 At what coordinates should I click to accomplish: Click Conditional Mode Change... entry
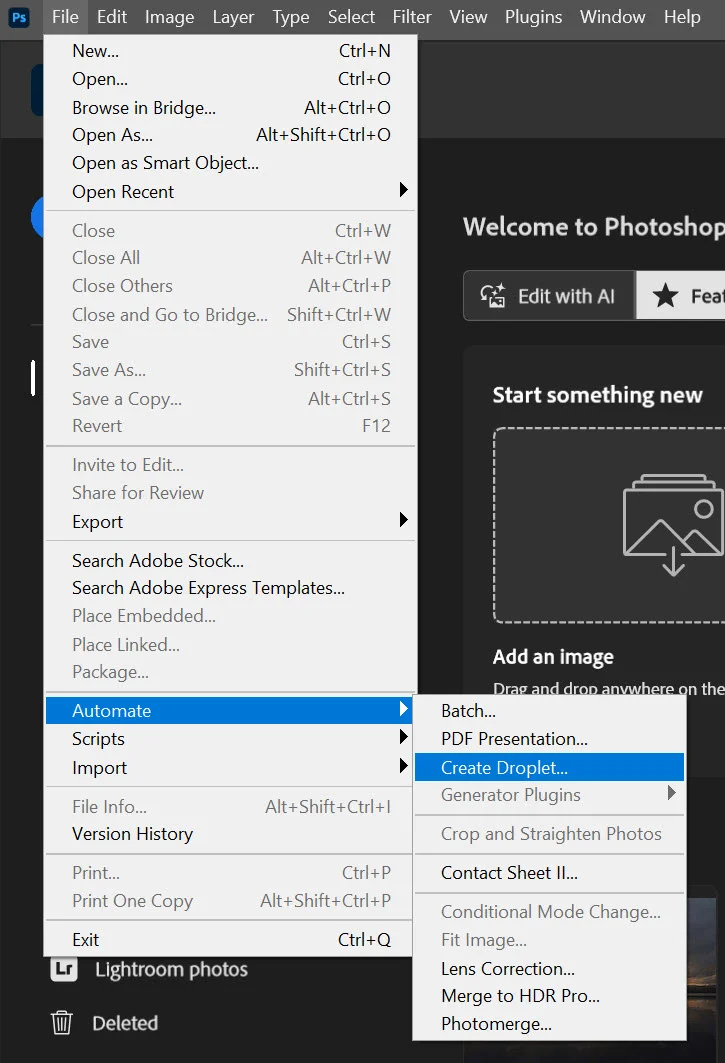click(549, 912)
